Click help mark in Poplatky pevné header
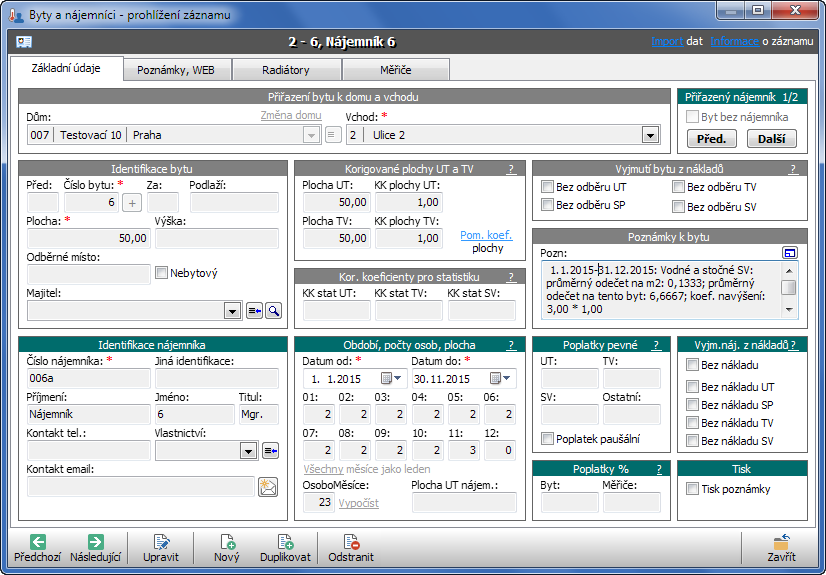Screen dimensions: 826x575 [x=656, y=345]
